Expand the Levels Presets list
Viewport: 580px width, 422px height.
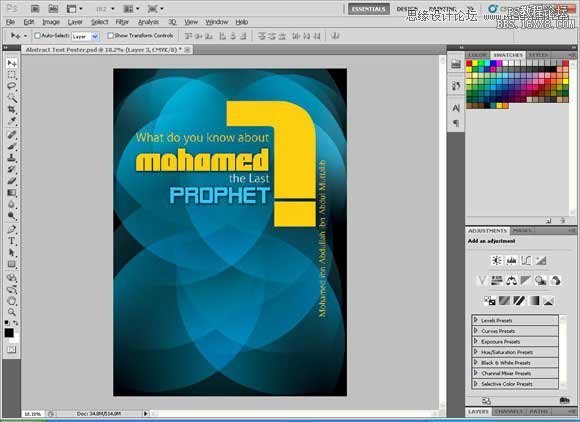point(515,320)
